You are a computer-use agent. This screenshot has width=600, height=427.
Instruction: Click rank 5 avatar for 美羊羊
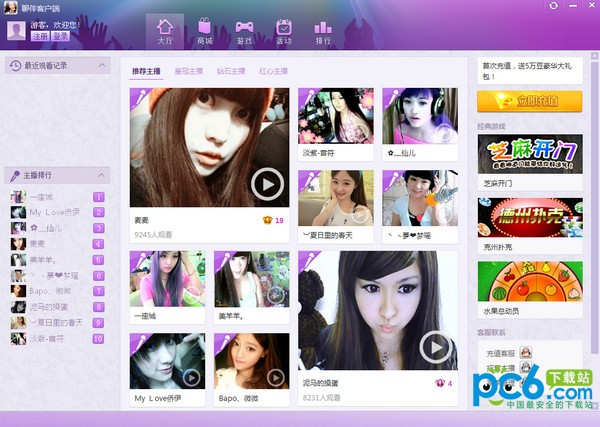click(x=18, y=260)
